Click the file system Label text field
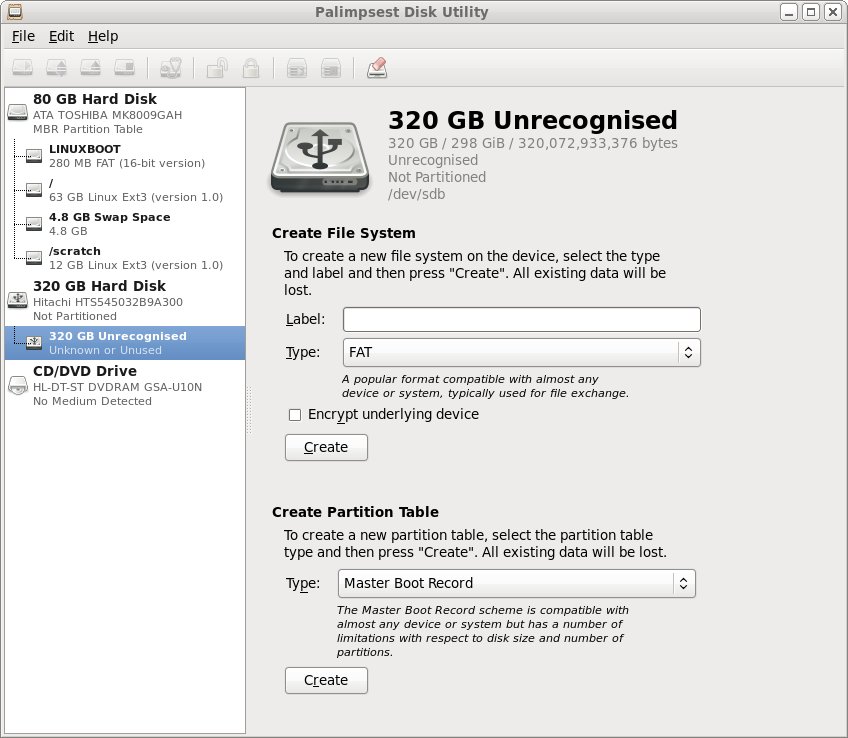Viewport: 848px width, 738px height. coord(521,319)
